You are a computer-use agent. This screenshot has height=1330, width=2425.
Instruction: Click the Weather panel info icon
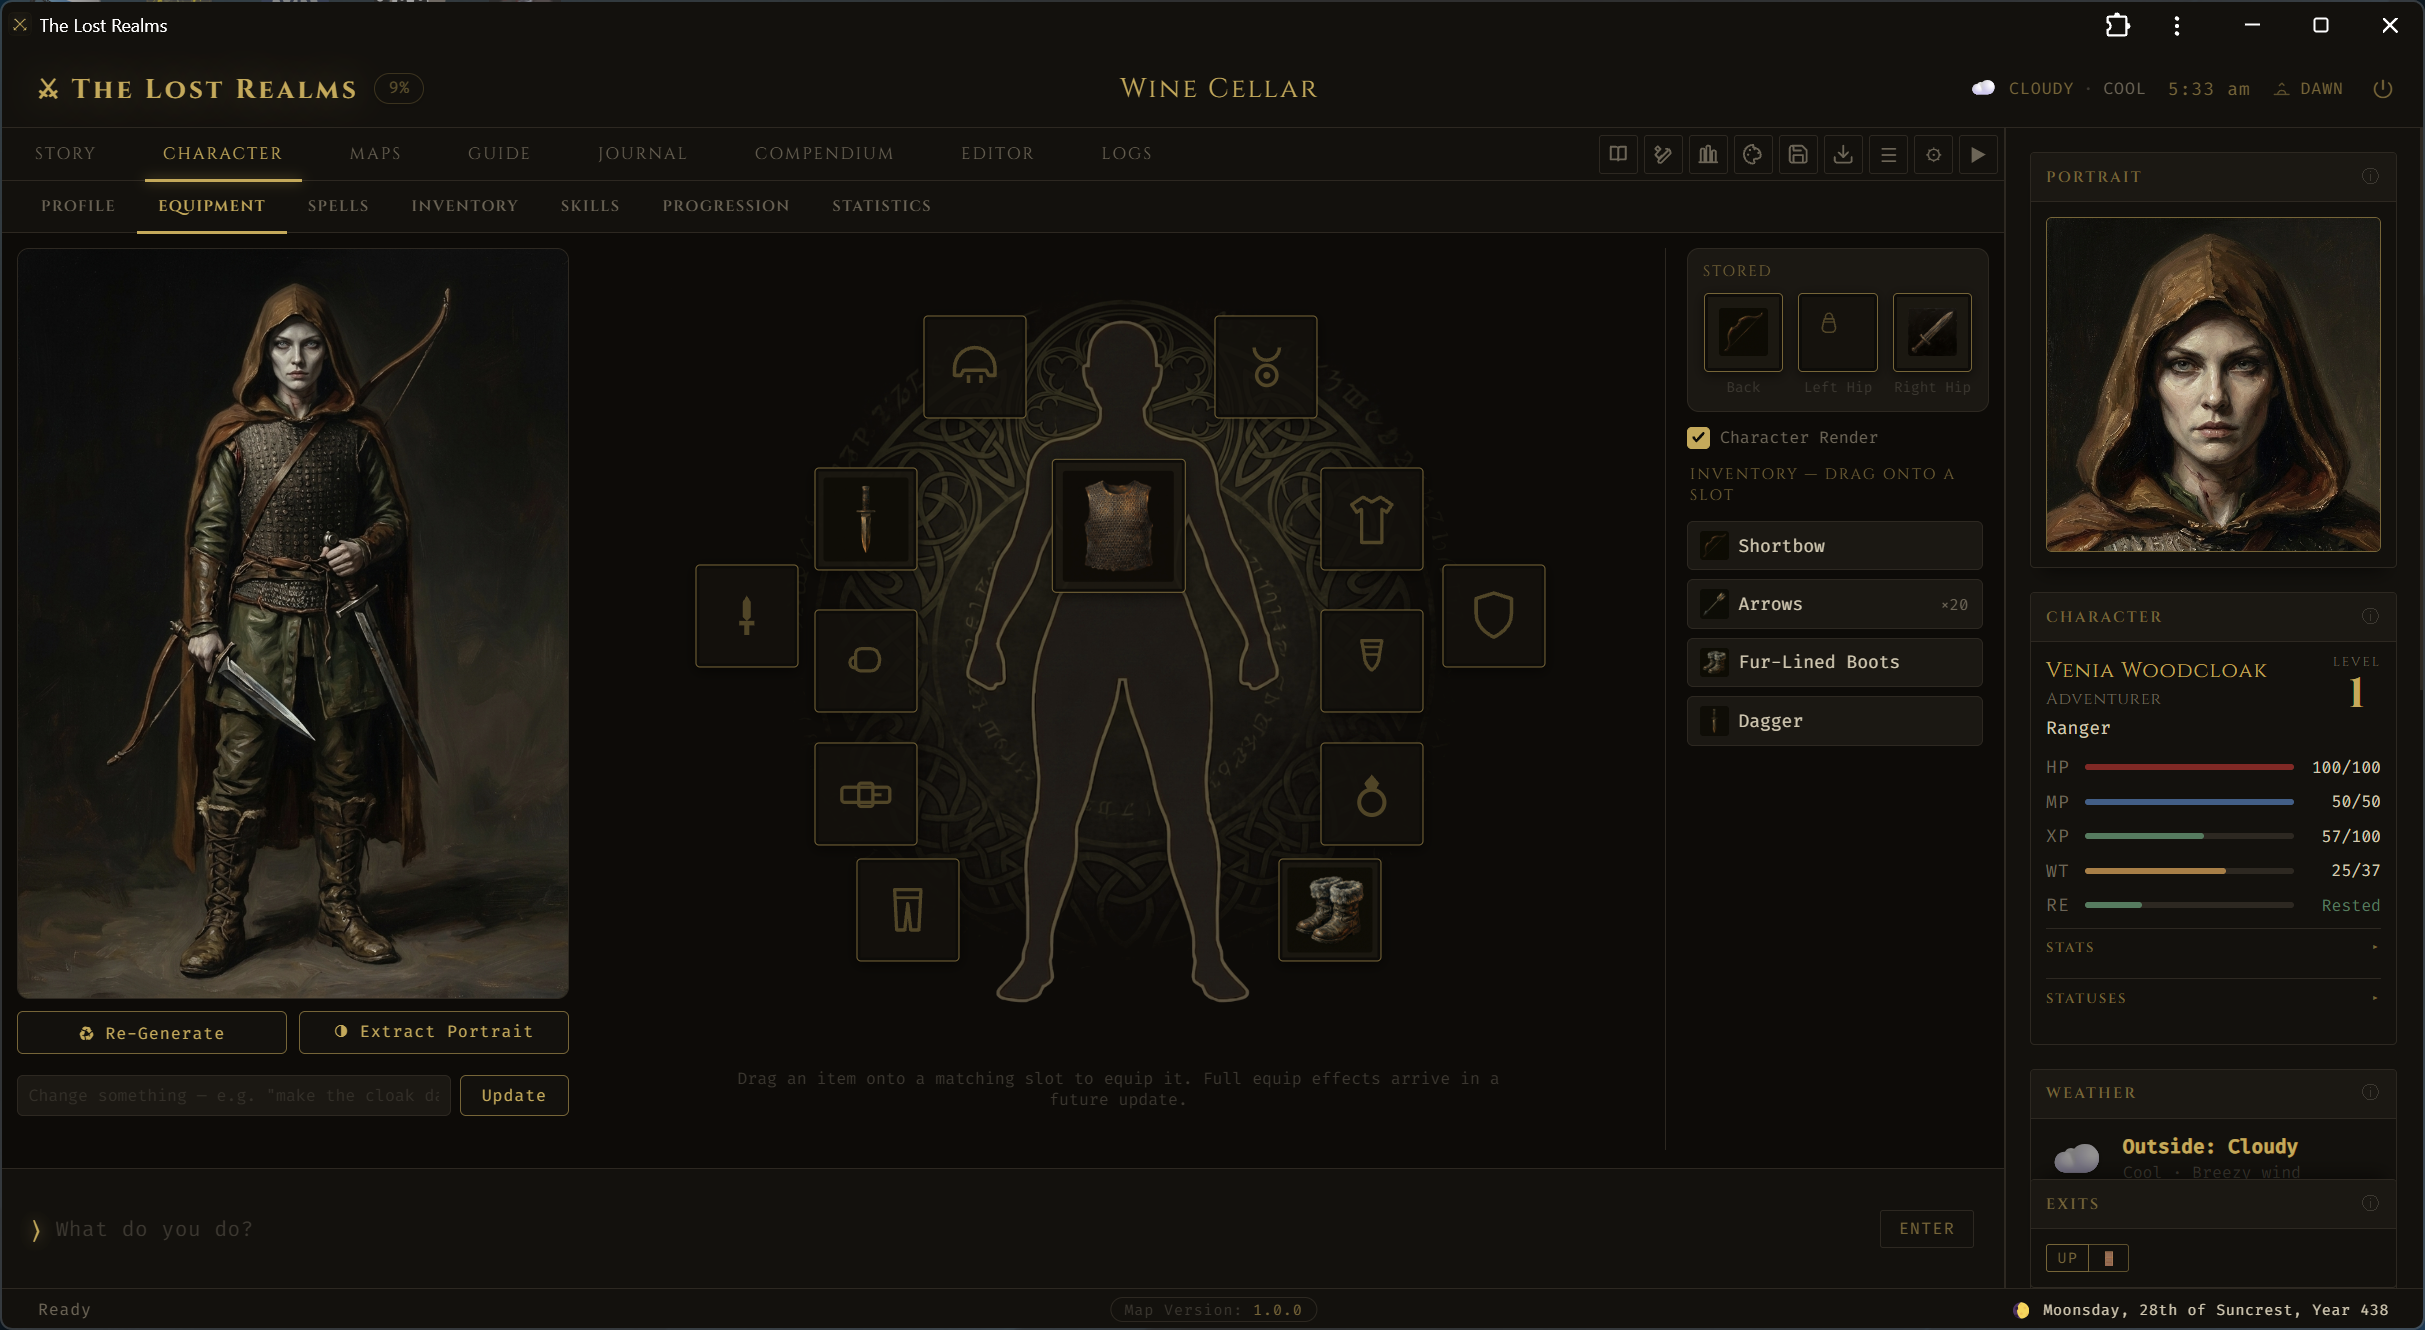coord(2370,1092)
